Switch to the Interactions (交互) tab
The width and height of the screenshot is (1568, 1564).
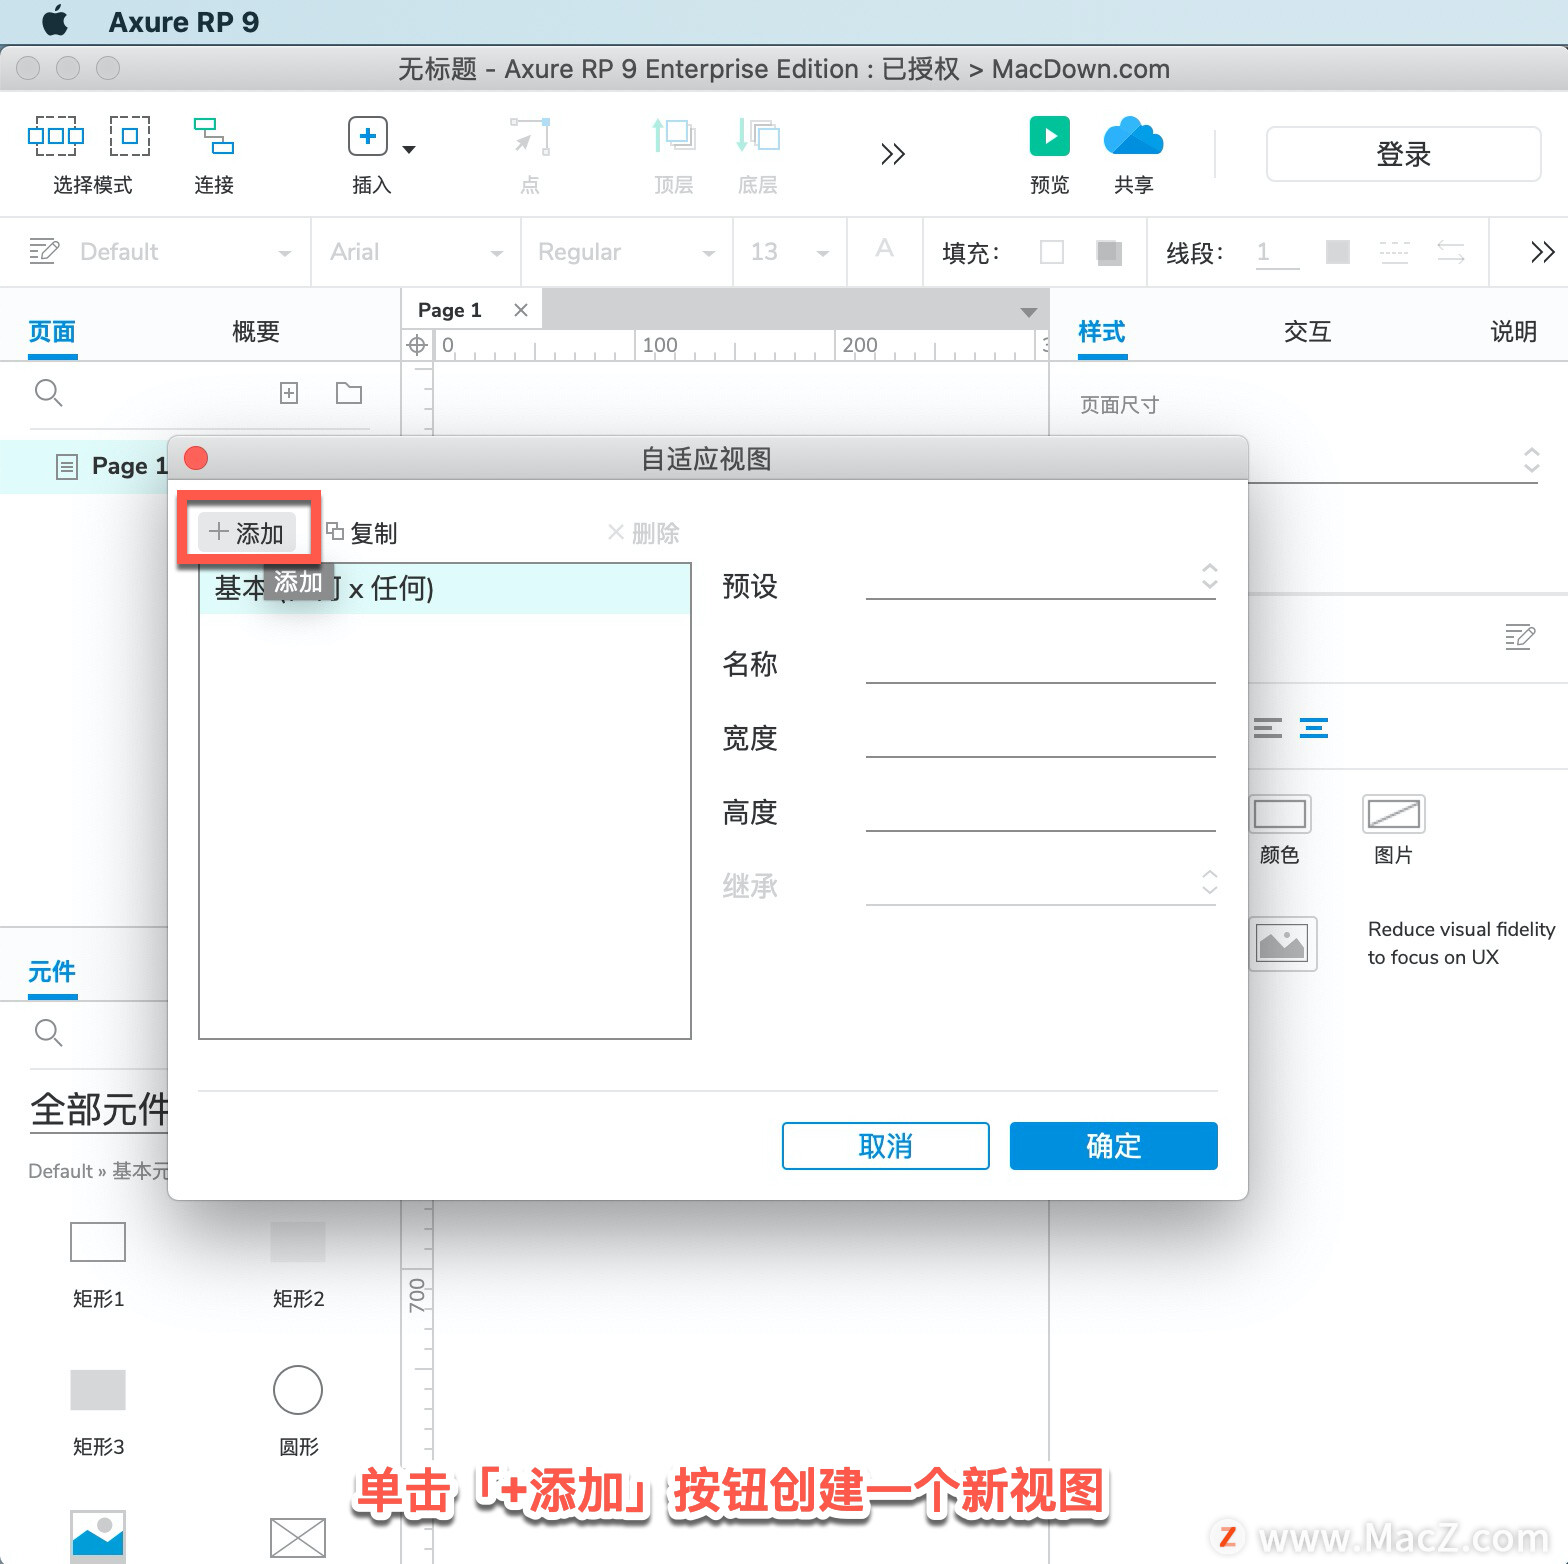1308,331
